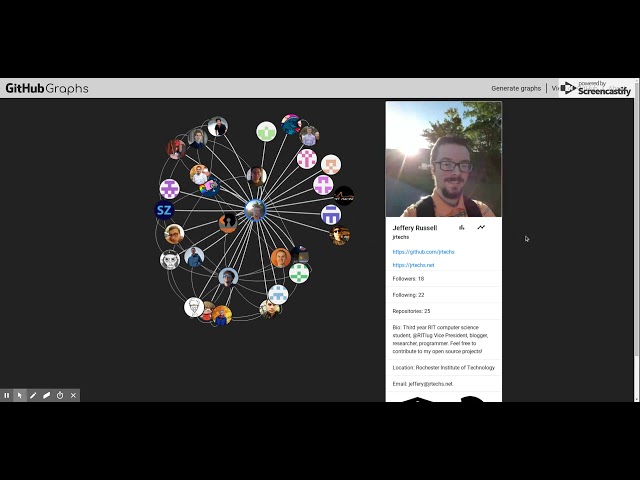Select the orange keyhole logo node
640x480 pixels.
click(228, 223)
